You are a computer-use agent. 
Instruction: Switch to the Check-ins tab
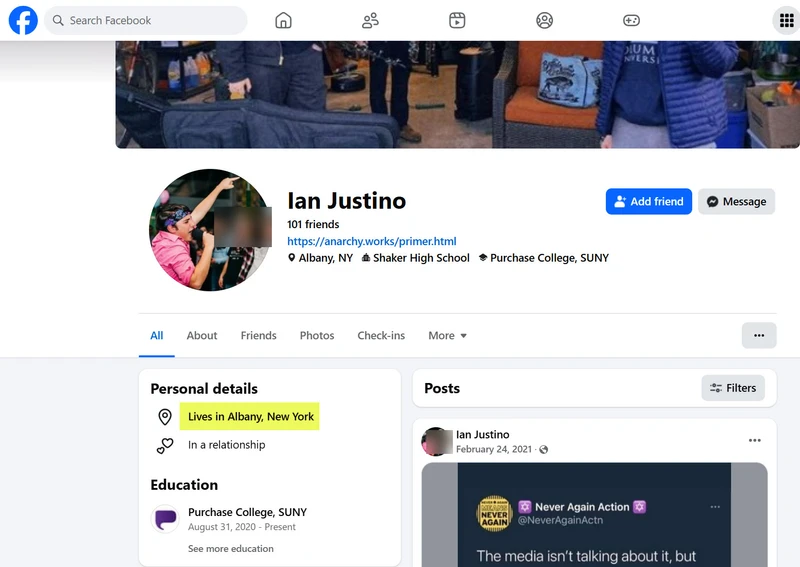tap(381, 335)
